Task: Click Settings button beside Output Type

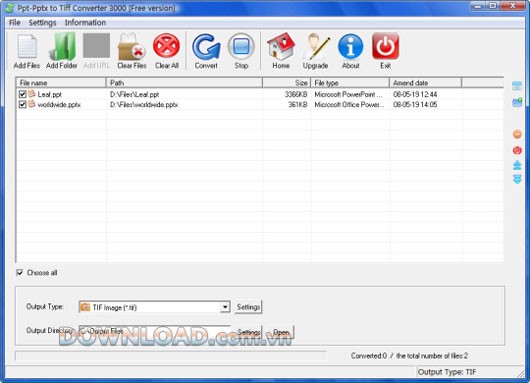Action: 248,307
